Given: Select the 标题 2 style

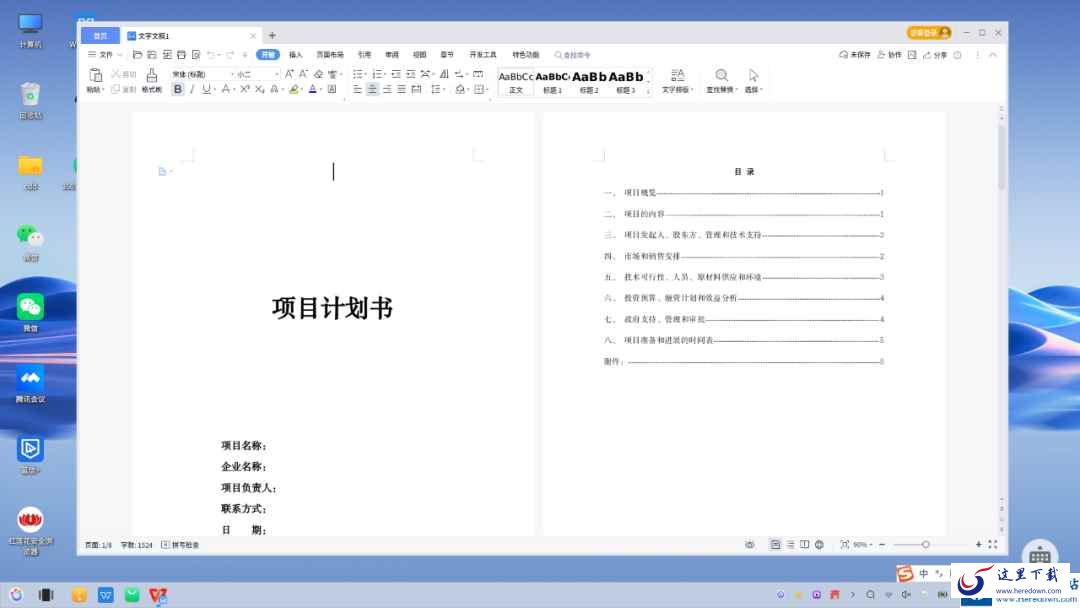Looking at the screenshot, I should coord(589,82).
